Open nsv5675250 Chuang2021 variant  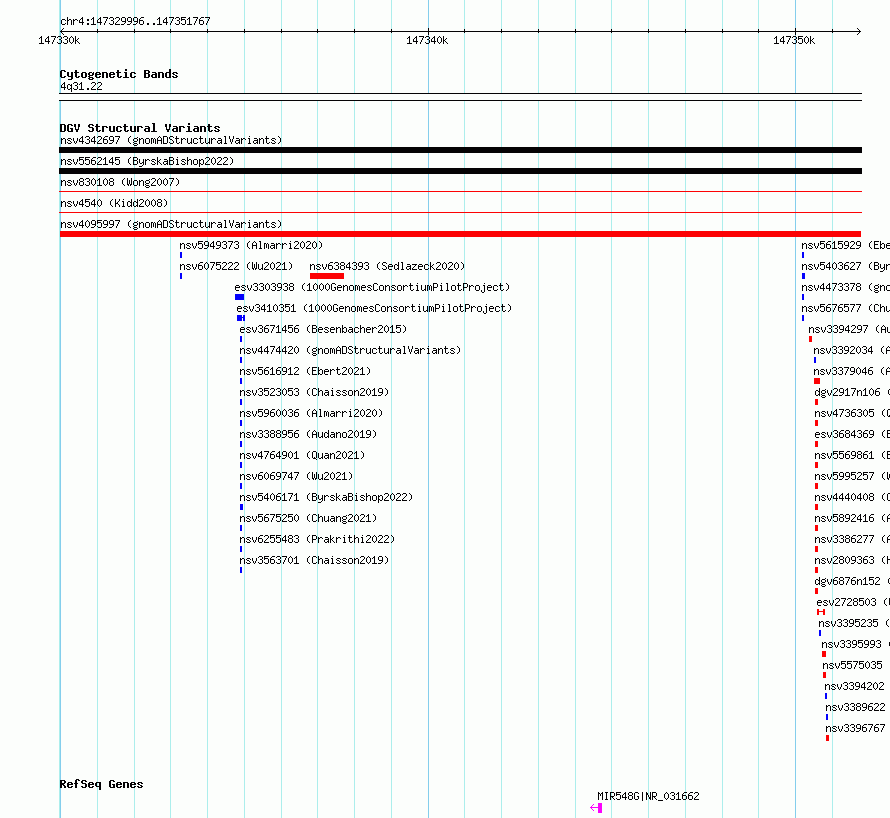308,518
